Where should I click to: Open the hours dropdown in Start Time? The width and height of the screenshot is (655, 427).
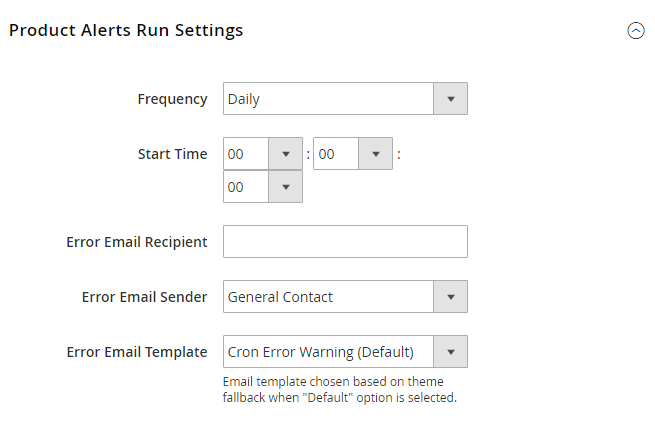coord(263,154)
